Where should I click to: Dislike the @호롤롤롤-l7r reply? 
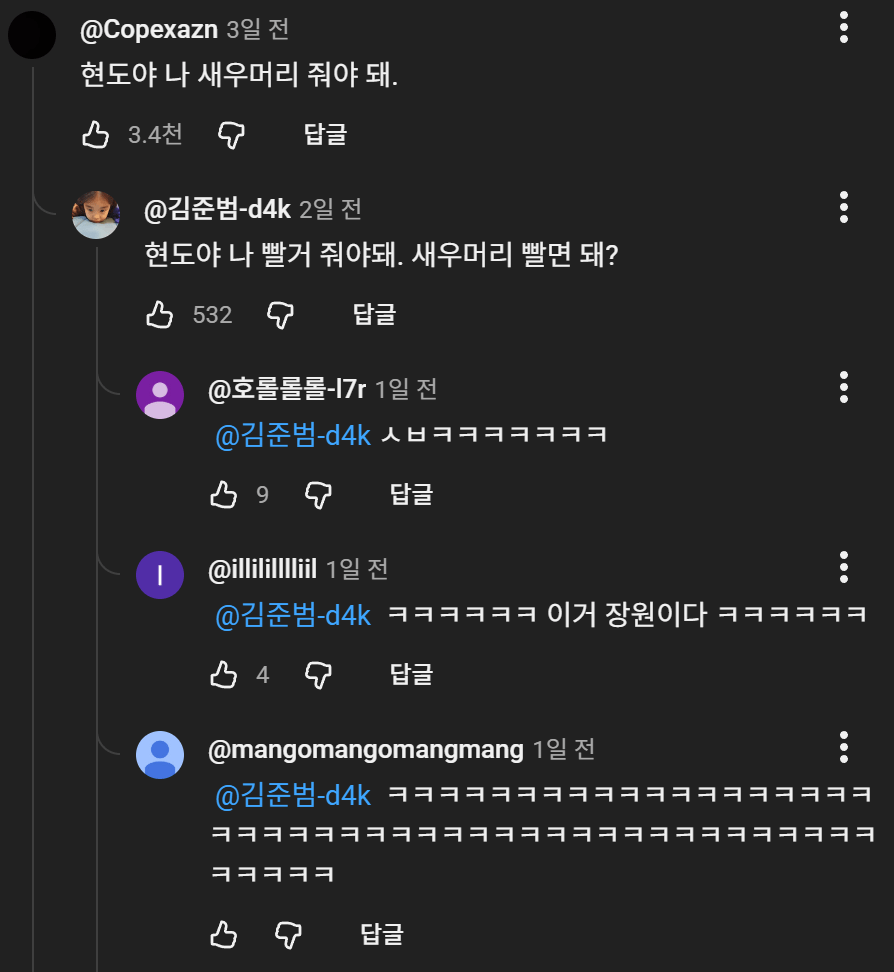[x=318, y=494]
